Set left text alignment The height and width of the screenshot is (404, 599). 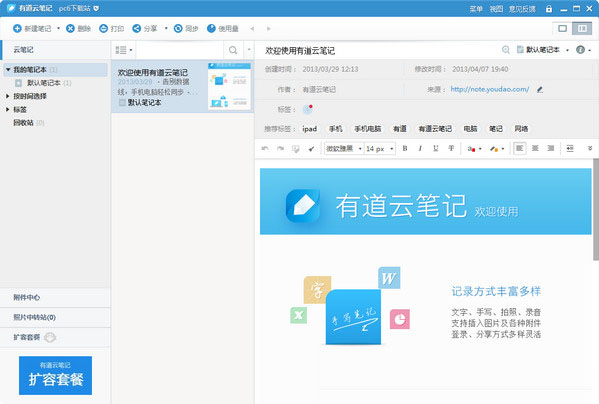[520, 148]
